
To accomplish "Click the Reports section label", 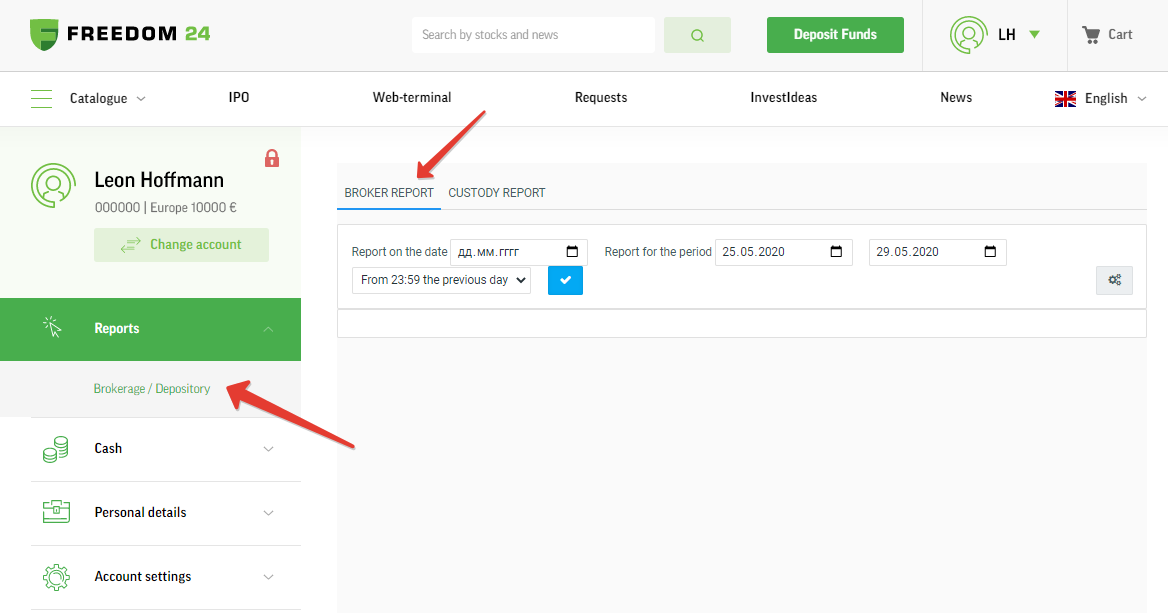I will (x=117, y=328).
